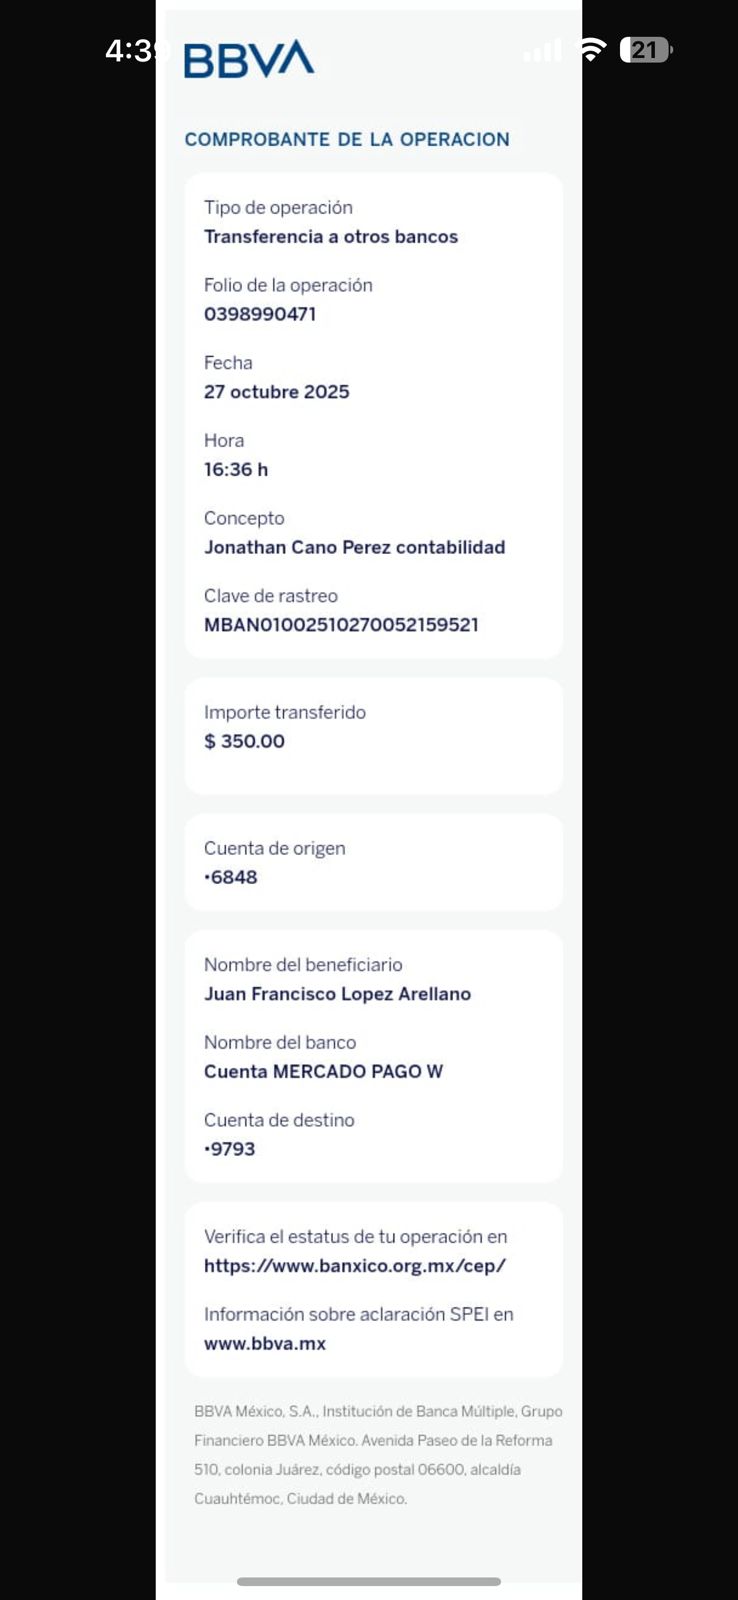Screen dimensions: 738x1600
Task: Tap the home indicator bar
Action: (369, 1581)
